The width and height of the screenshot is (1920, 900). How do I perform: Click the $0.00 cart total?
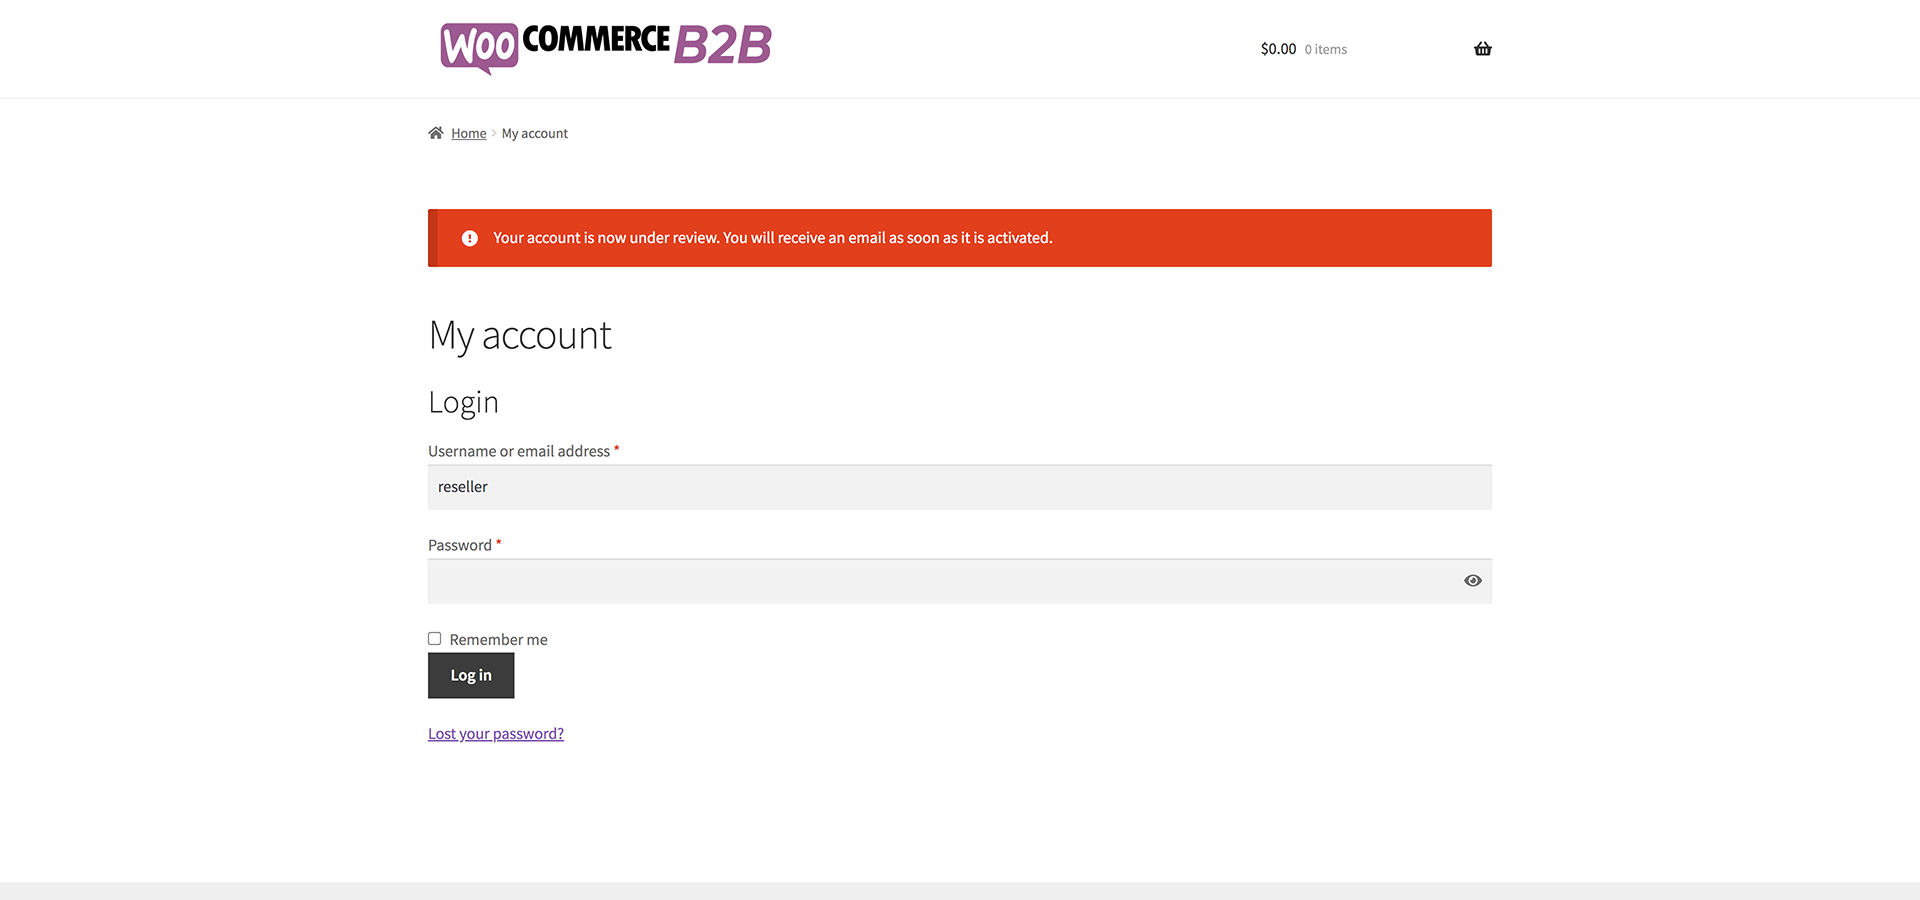click(1278, 49)
